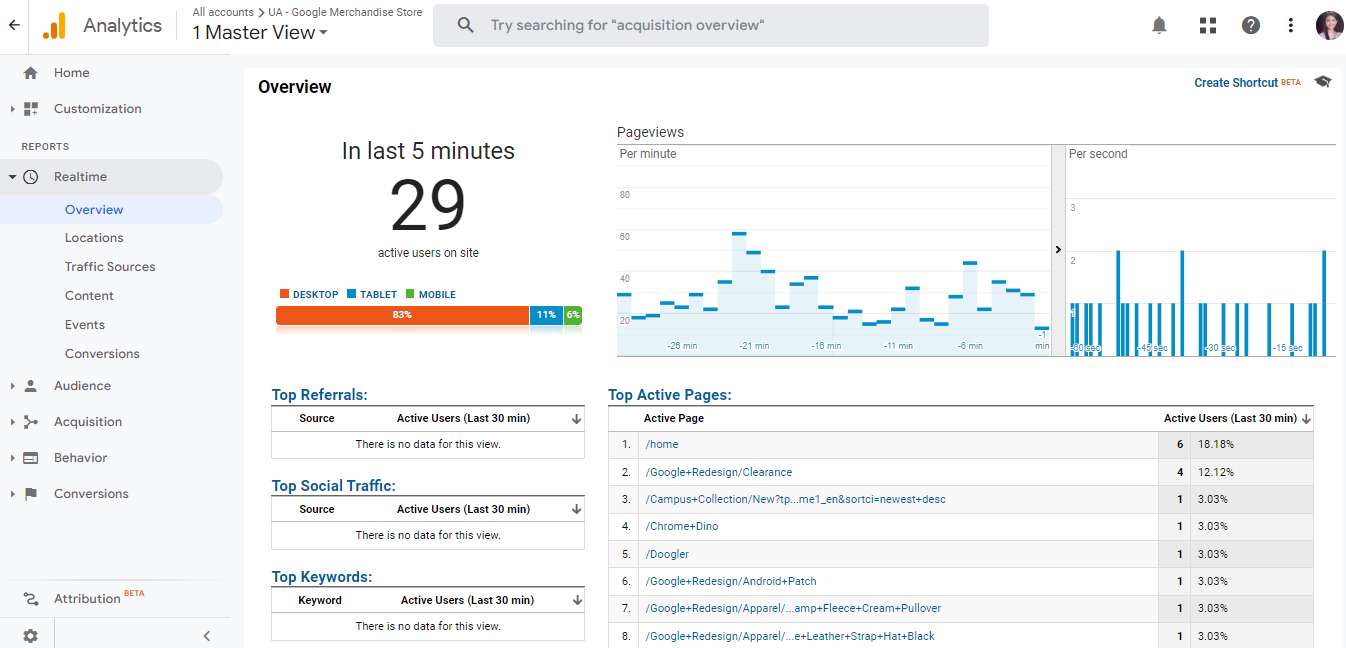Click the Create Shortcut link
1346x648 pixels.
pyautogui.click(x=1236, y=82)
